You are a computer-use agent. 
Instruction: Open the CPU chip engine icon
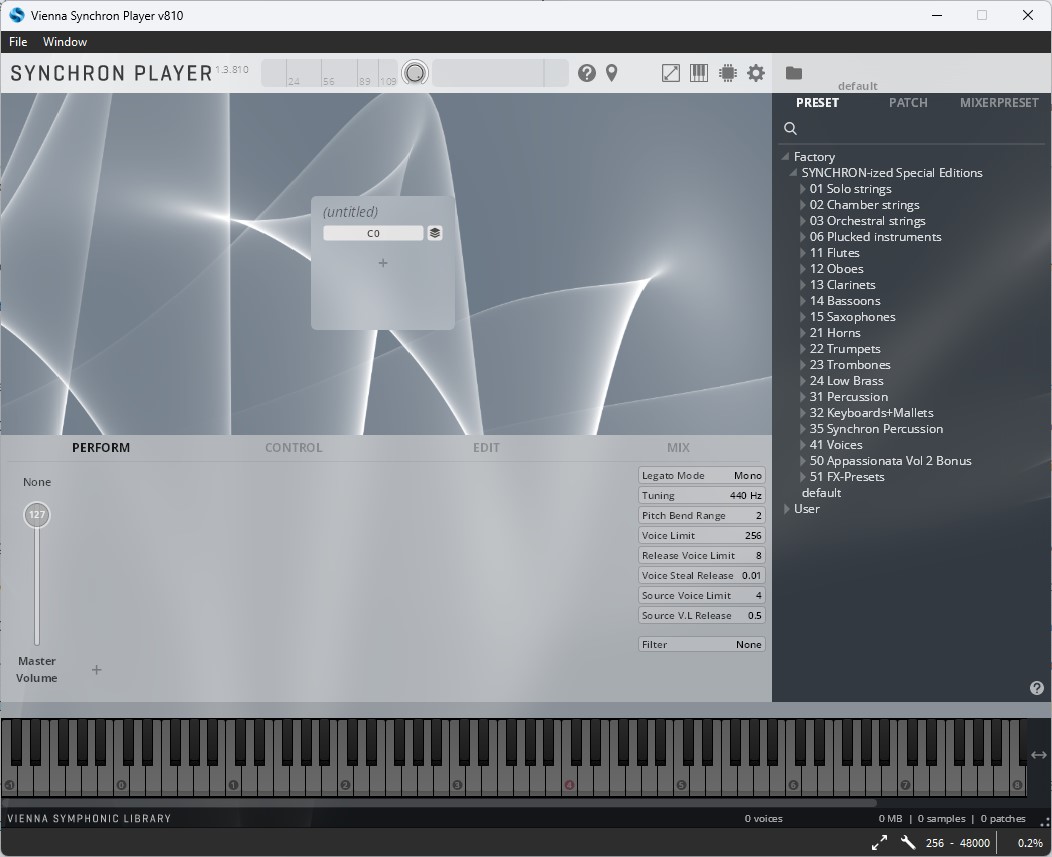click(727, 73)
